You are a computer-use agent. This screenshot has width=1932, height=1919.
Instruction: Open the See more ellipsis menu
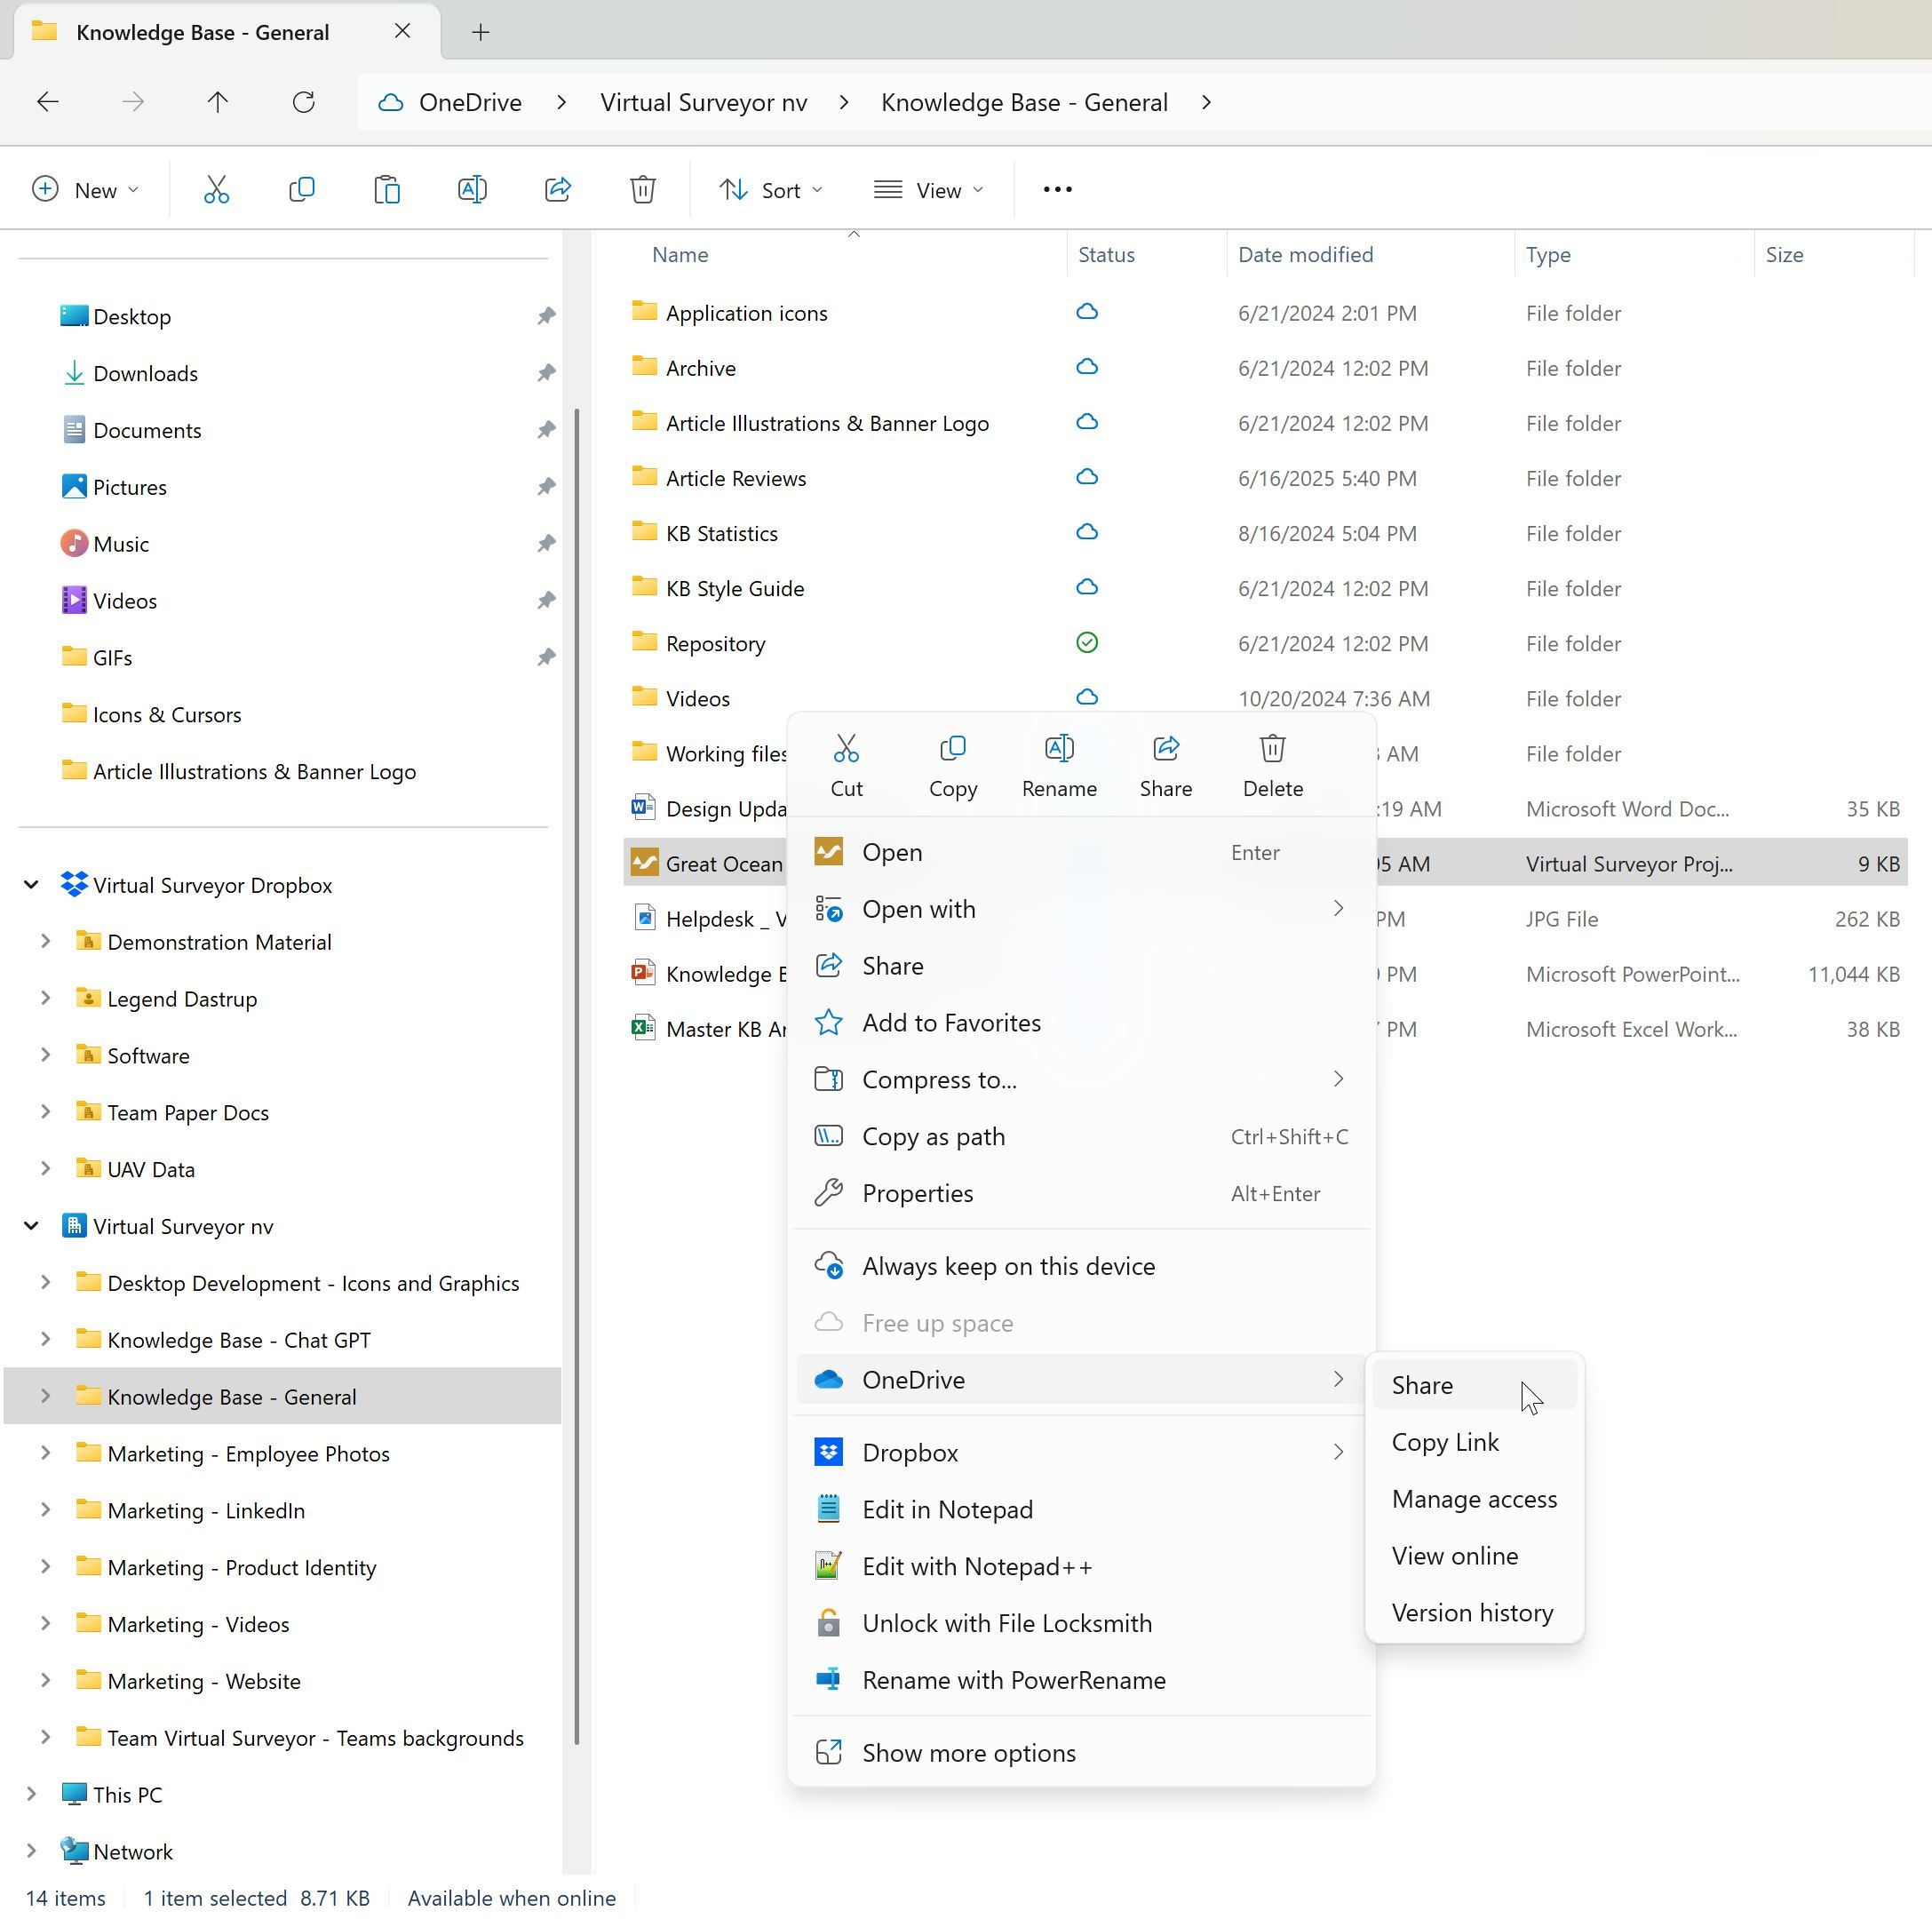pyautogui.click(x=1057, y=189)
